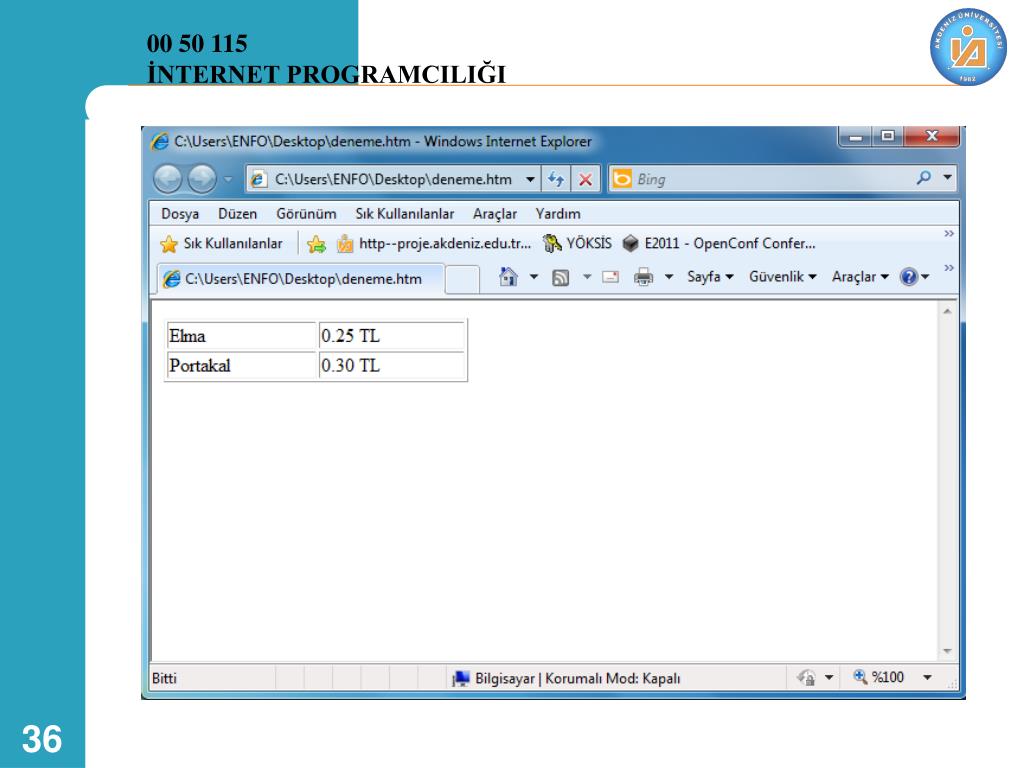
Task: Click the vertical scrollbar up arrow
Action: (947, 312)
